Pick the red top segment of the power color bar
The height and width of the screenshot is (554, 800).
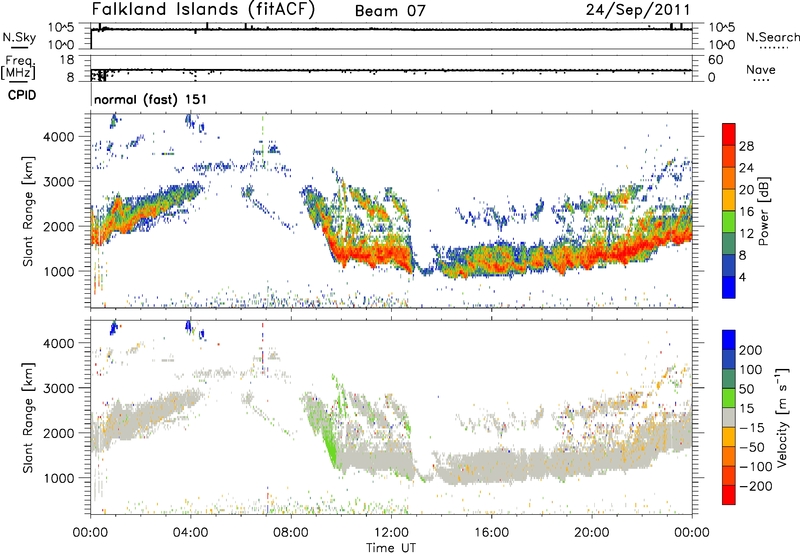click(729, 134)
